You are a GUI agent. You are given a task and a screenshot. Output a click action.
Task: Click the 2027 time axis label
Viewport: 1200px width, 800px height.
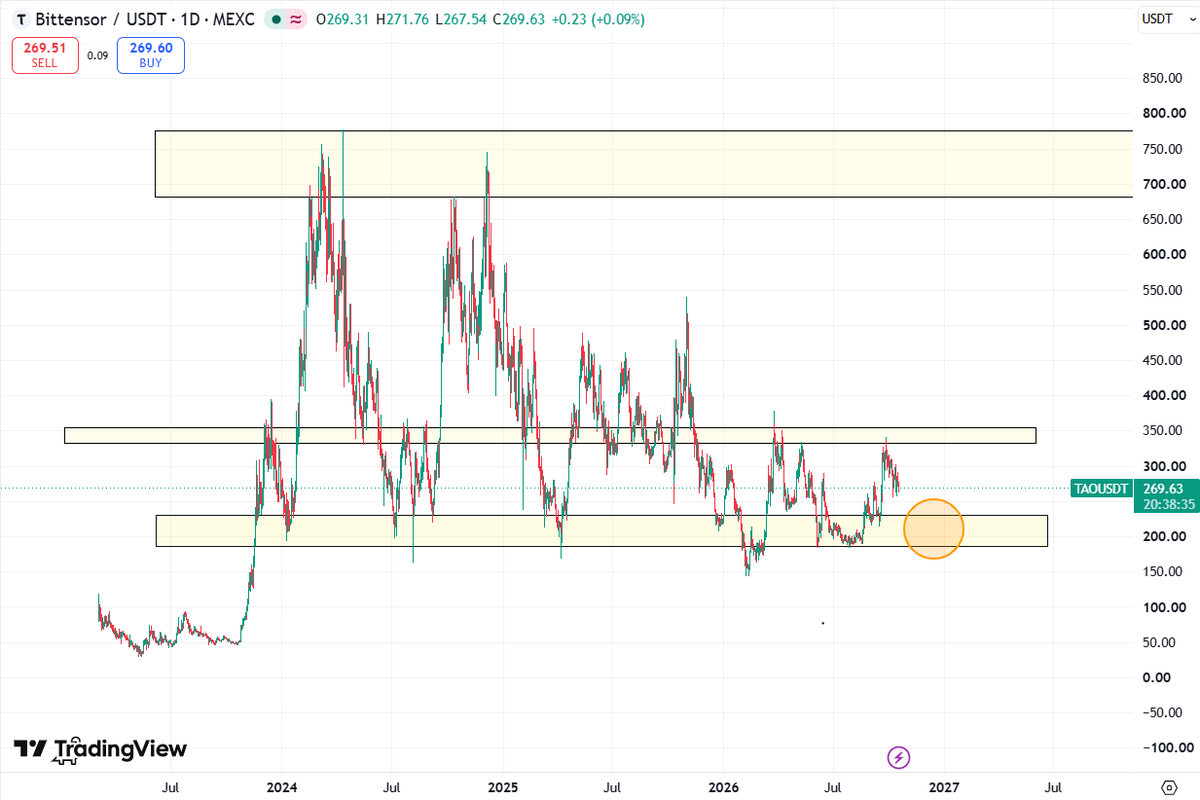pyautogui.click(x=943, y=787)
